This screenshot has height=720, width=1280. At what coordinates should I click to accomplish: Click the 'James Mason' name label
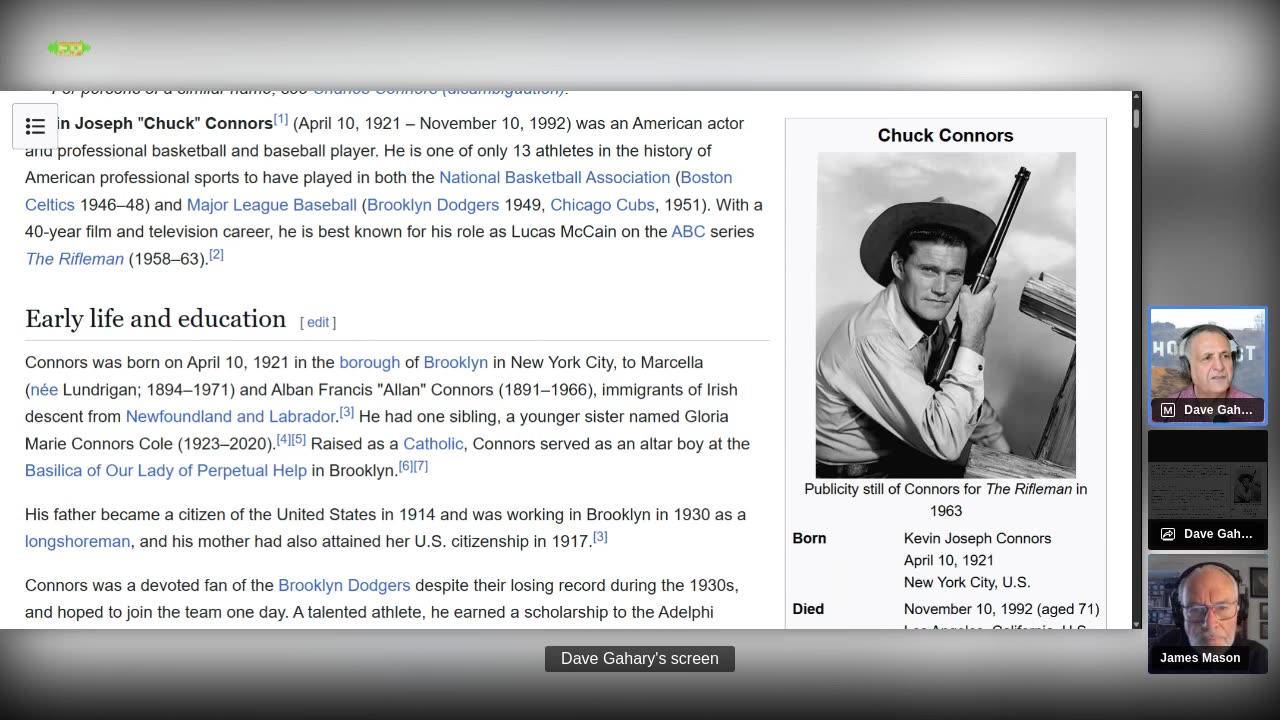point(1200,658)
